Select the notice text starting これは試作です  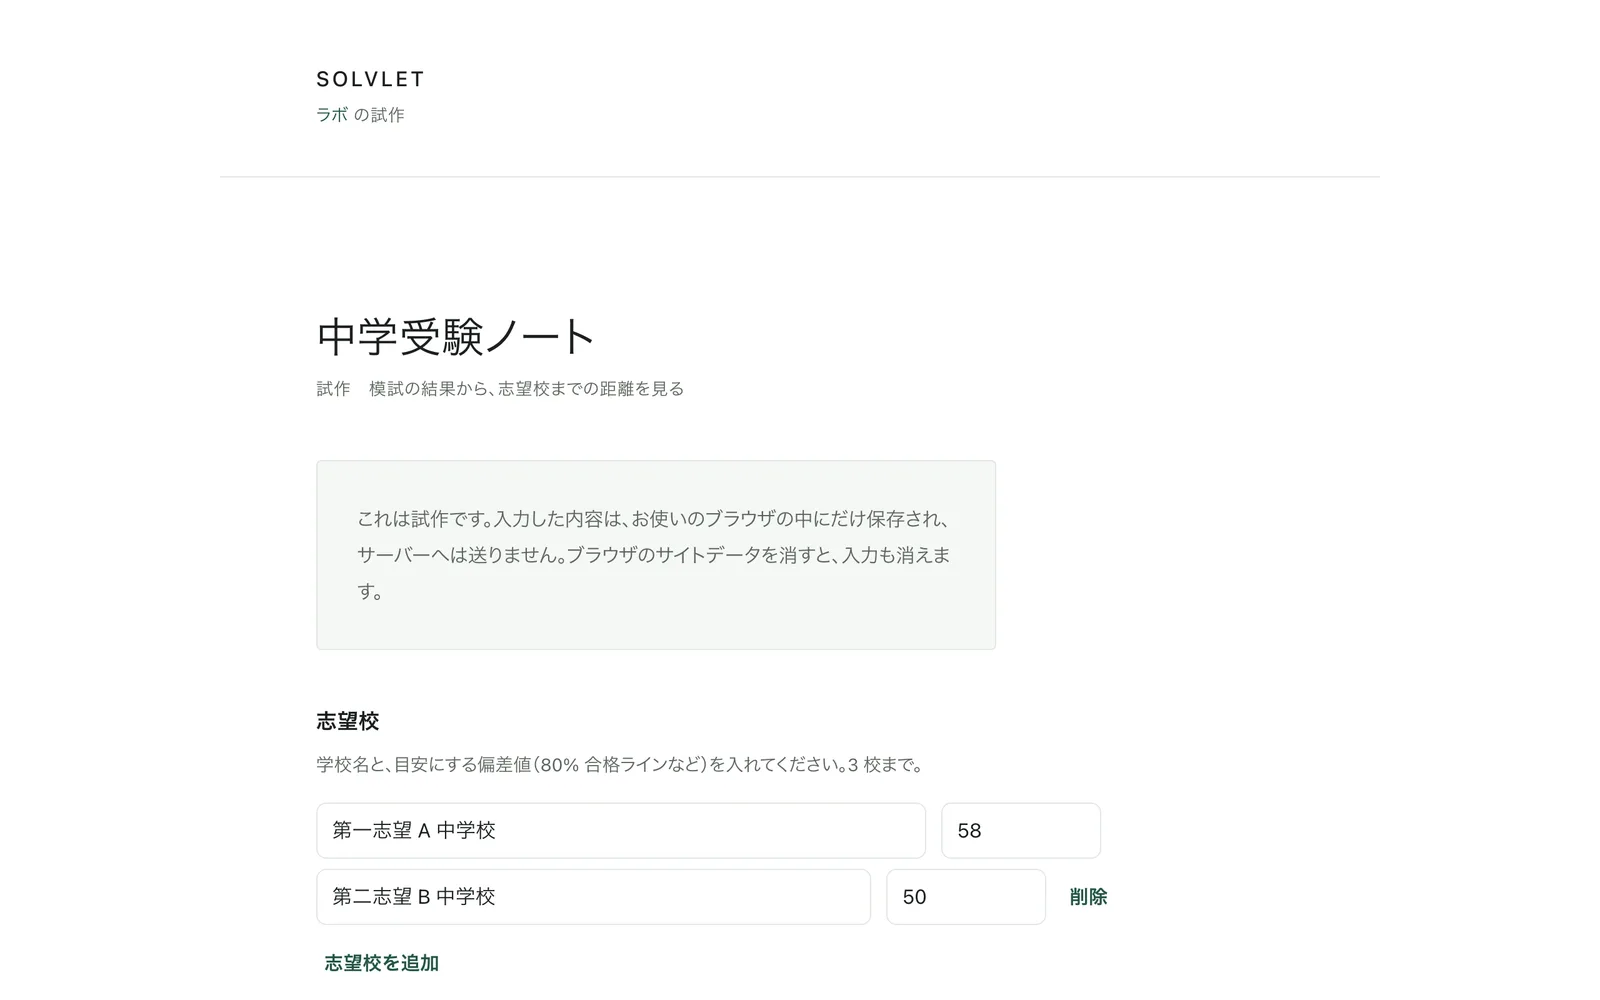click(x=655, y=555)
